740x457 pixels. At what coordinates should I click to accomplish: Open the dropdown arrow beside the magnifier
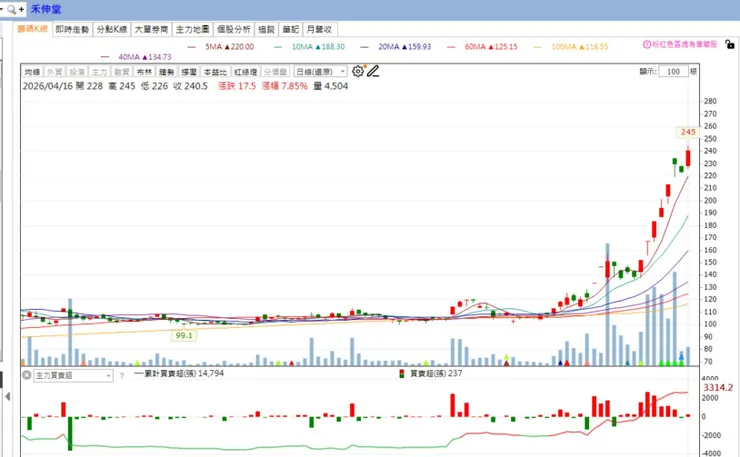click(x=2, y=9)
